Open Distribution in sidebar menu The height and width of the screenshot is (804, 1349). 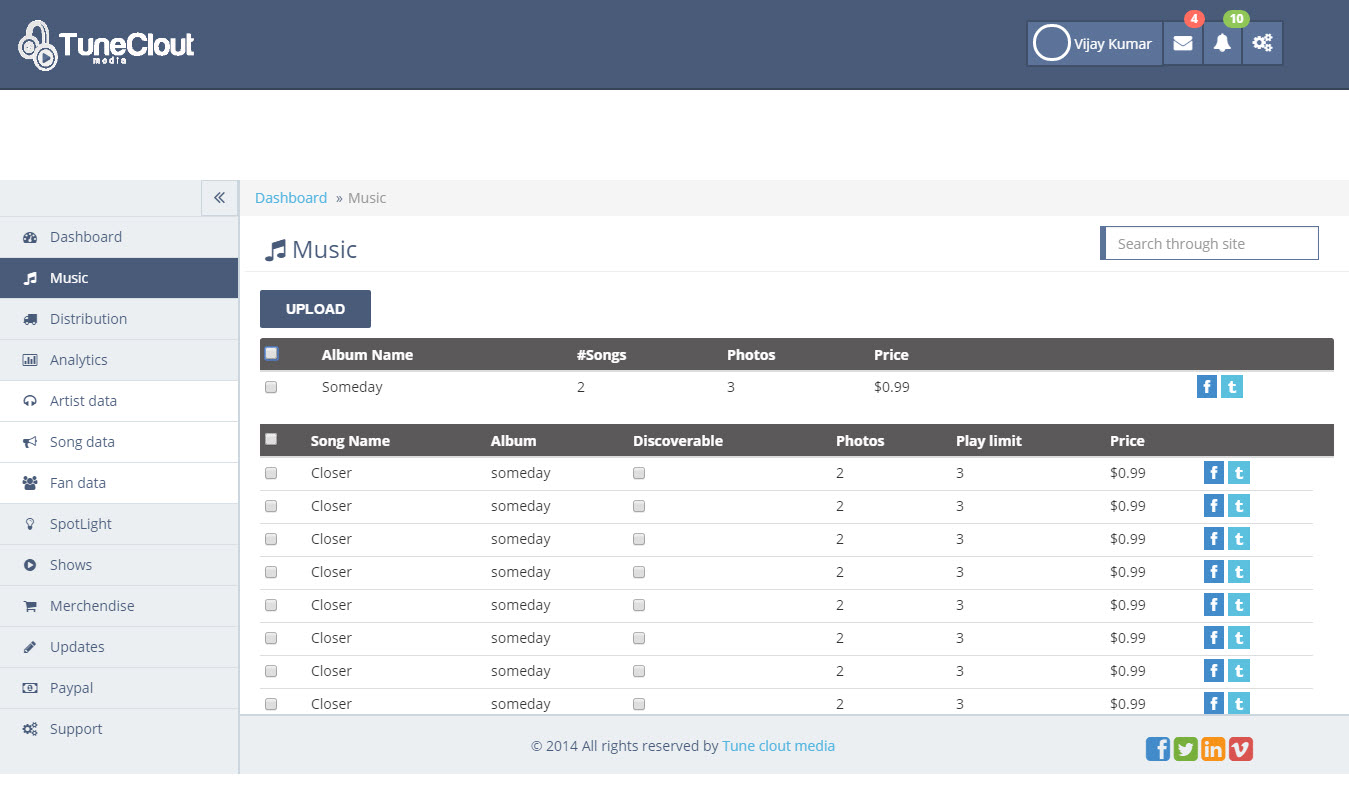[x=119, y=319]
